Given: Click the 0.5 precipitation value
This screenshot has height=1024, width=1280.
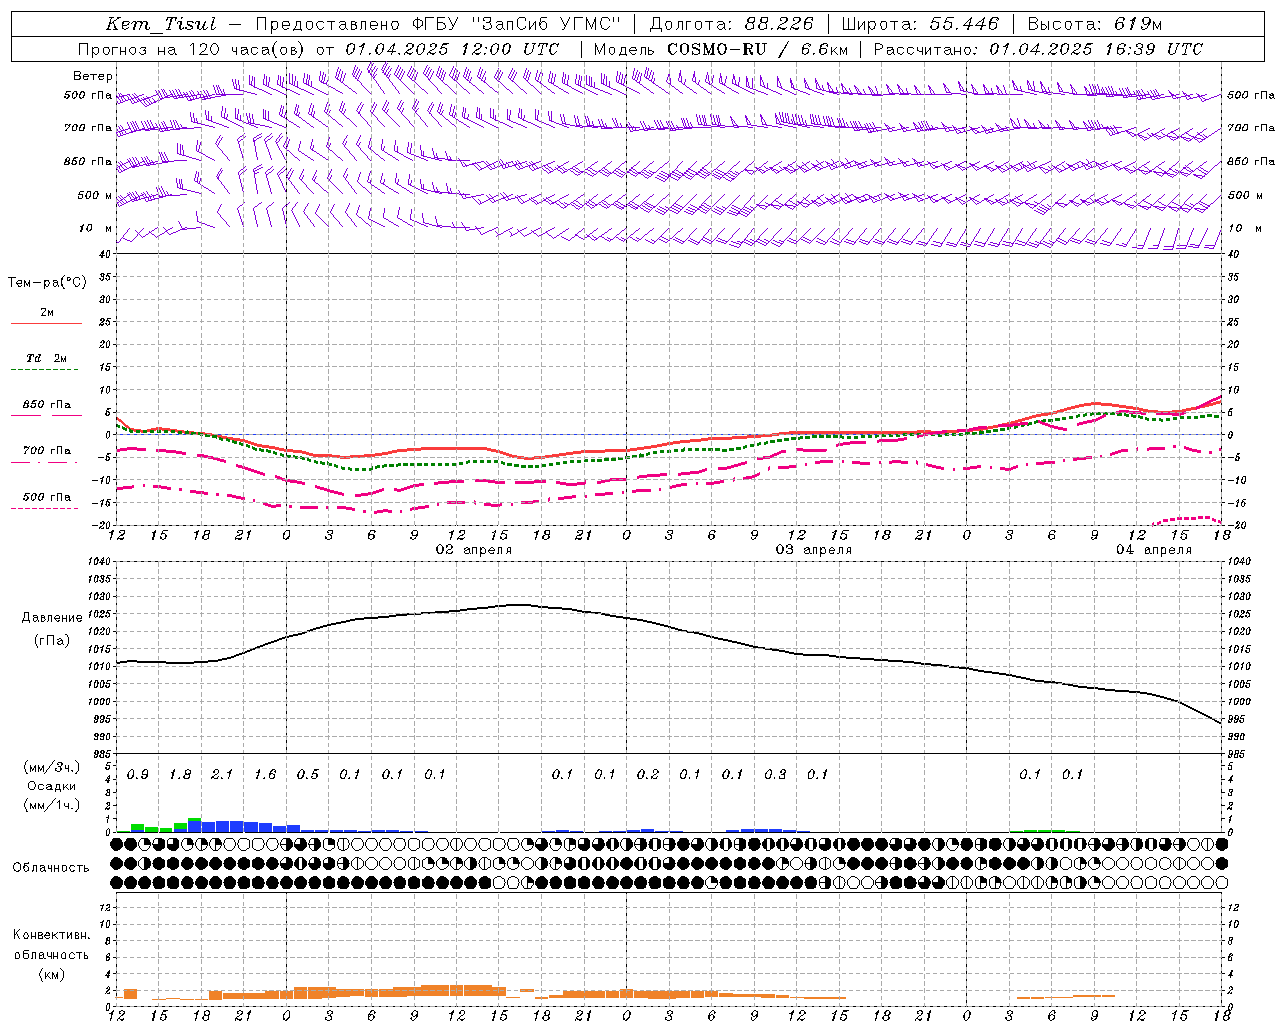Looking at the screenshot, I should 308,774.
